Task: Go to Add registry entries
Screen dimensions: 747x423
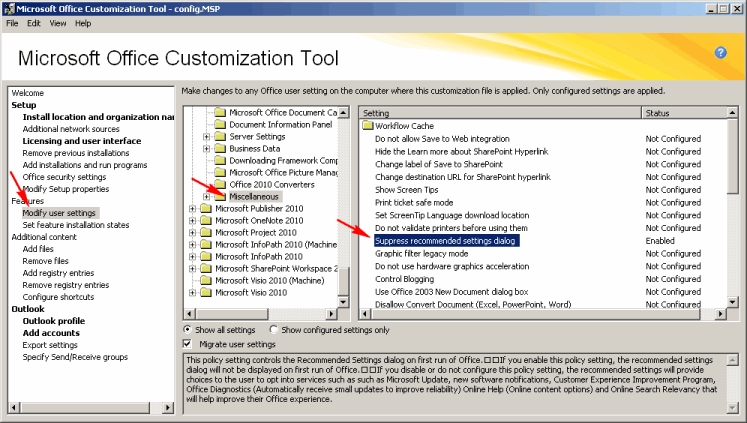Action: (58, 273)
